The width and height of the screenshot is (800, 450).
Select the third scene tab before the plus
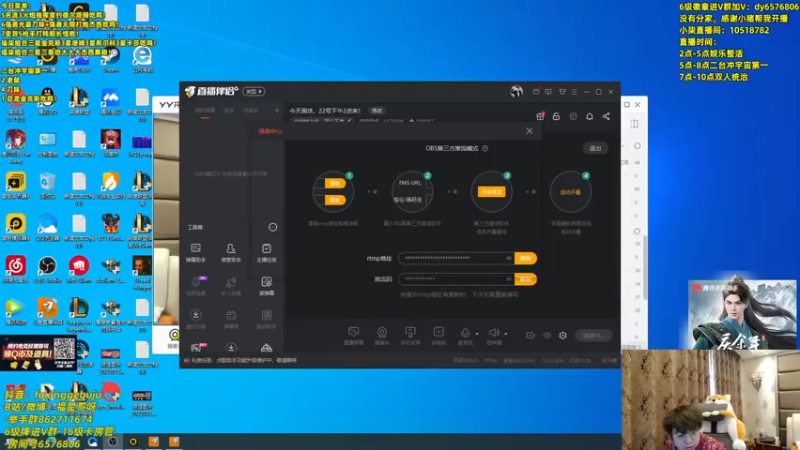[x=251, y=111]
